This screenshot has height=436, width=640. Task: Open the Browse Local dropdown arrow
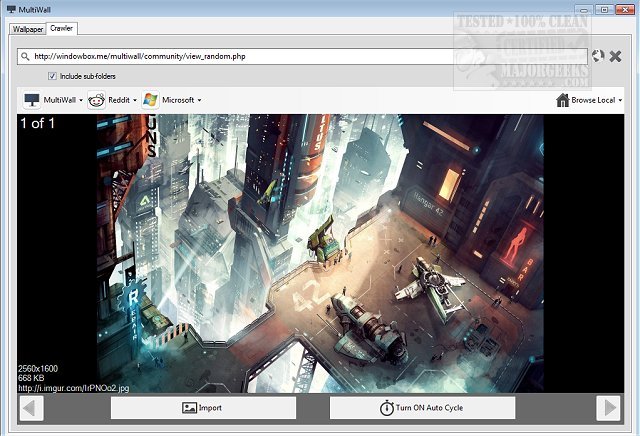pyautogui.click(x=620, y=100)
